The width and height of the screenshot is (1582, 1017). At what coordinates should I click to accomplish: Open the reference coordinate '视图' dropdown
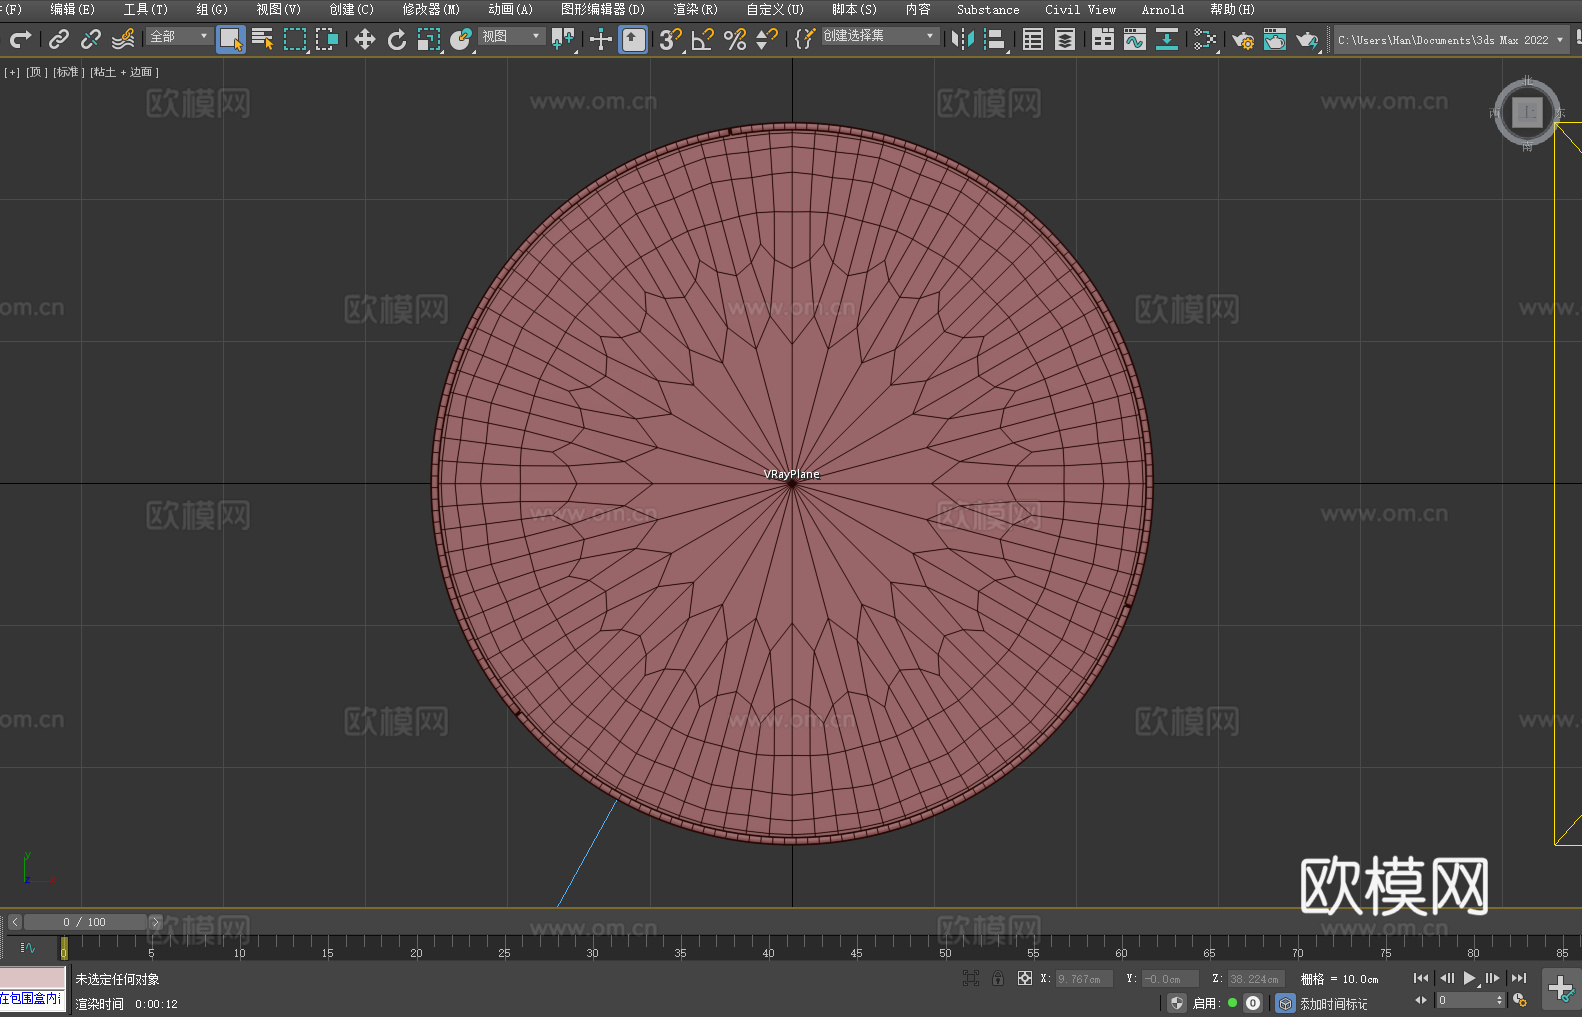(511, 36)
